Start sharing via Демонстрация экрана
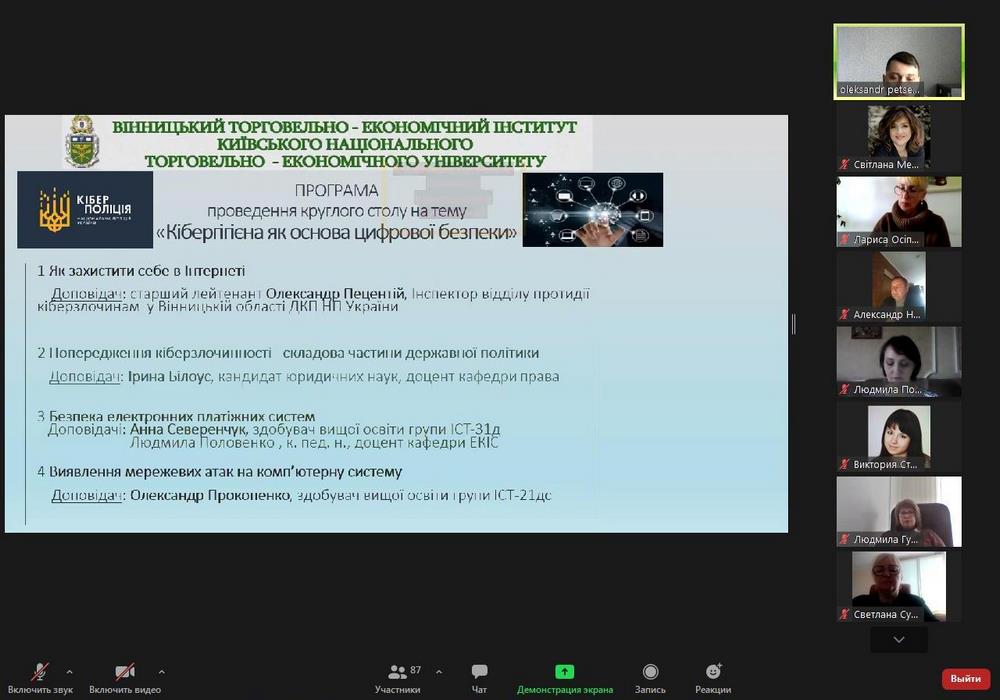 point(564,677)
